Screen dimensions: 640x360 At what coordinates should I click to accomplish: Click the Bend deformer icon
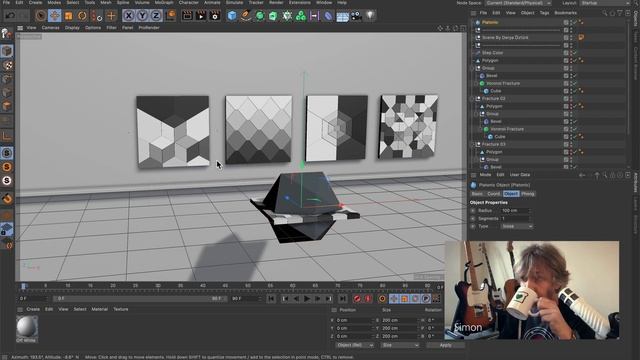click(328, 16)
